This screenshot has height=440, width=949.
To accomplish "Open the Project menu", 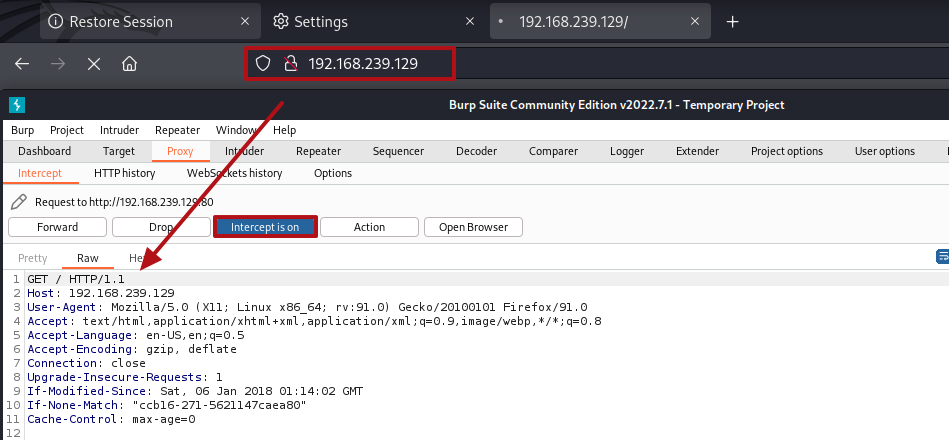I will (x=67, y=130).
